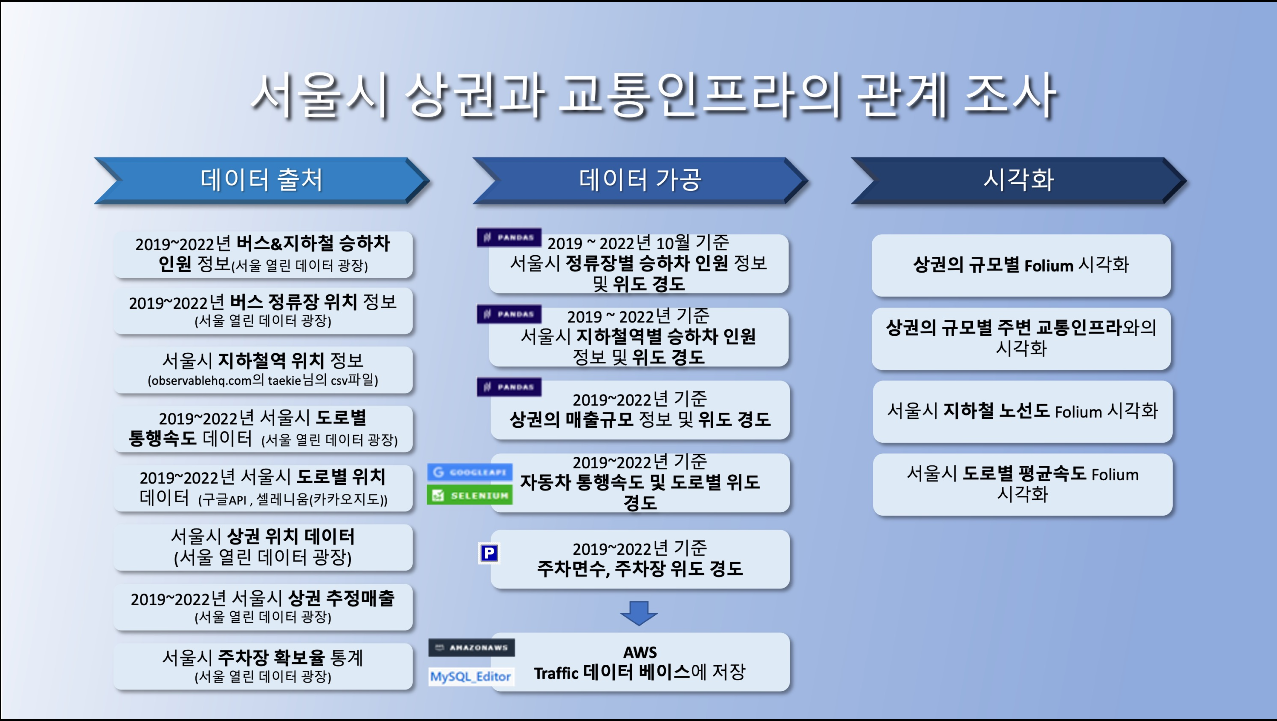1277x721 pixels.
Task: Select the 자동차 통행속도 및 도로별 위도 경도 box
Action: [639, 484]
